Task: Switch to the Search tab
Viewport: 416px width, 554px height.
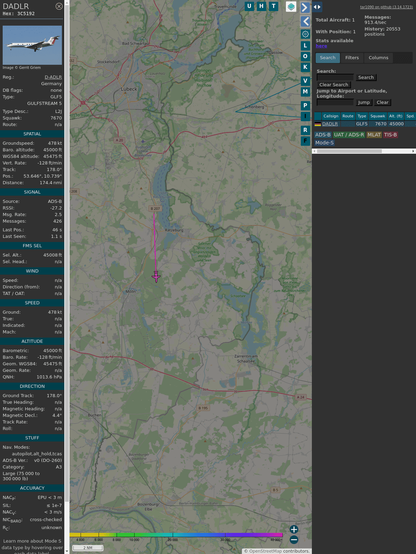Action: [328, 58]
